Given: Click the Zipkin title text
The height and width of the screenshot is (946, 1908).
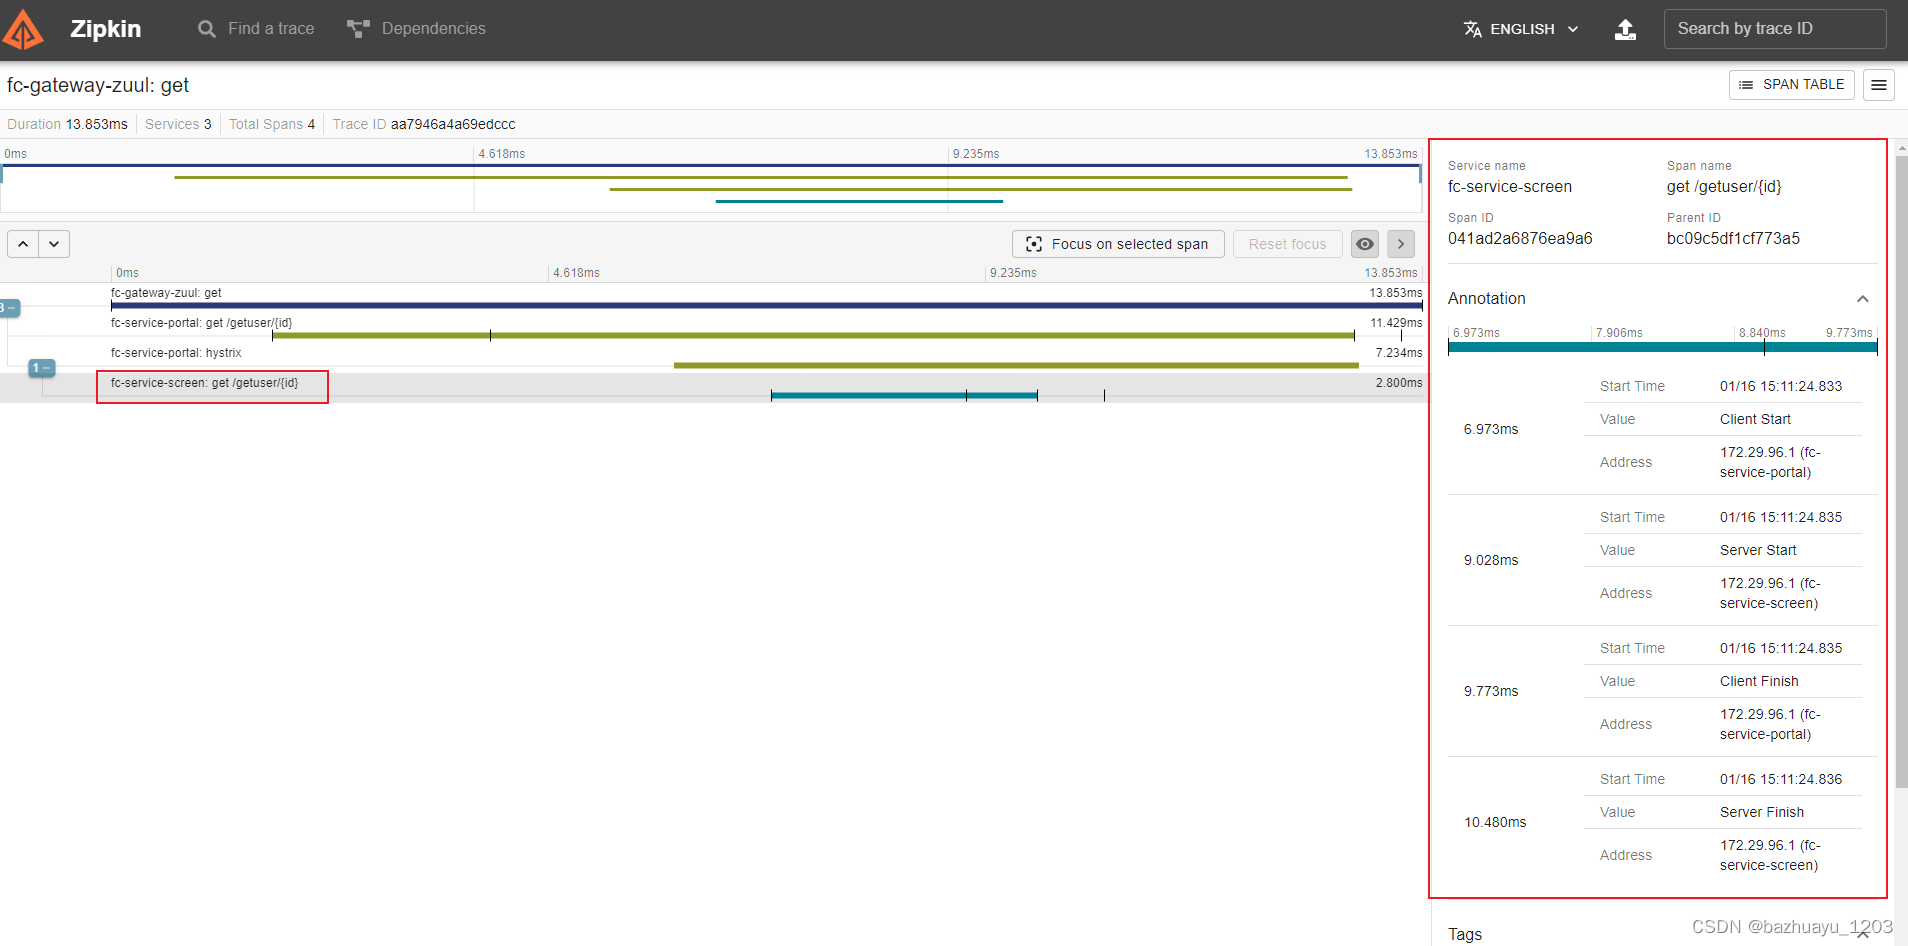Looking at the screenshot, I should (x=105, y=29).
